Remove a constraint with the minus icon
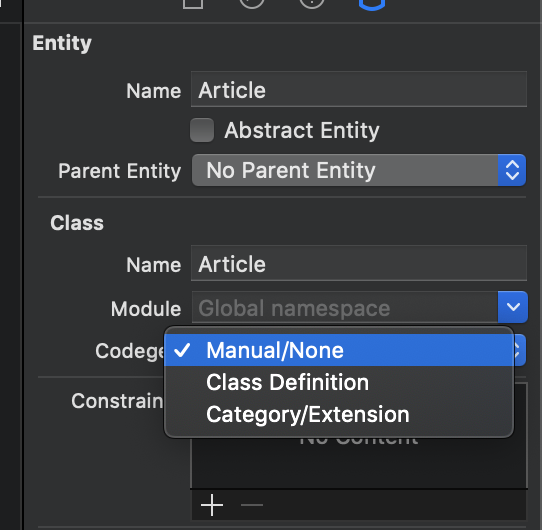 (x=252, y=505)
